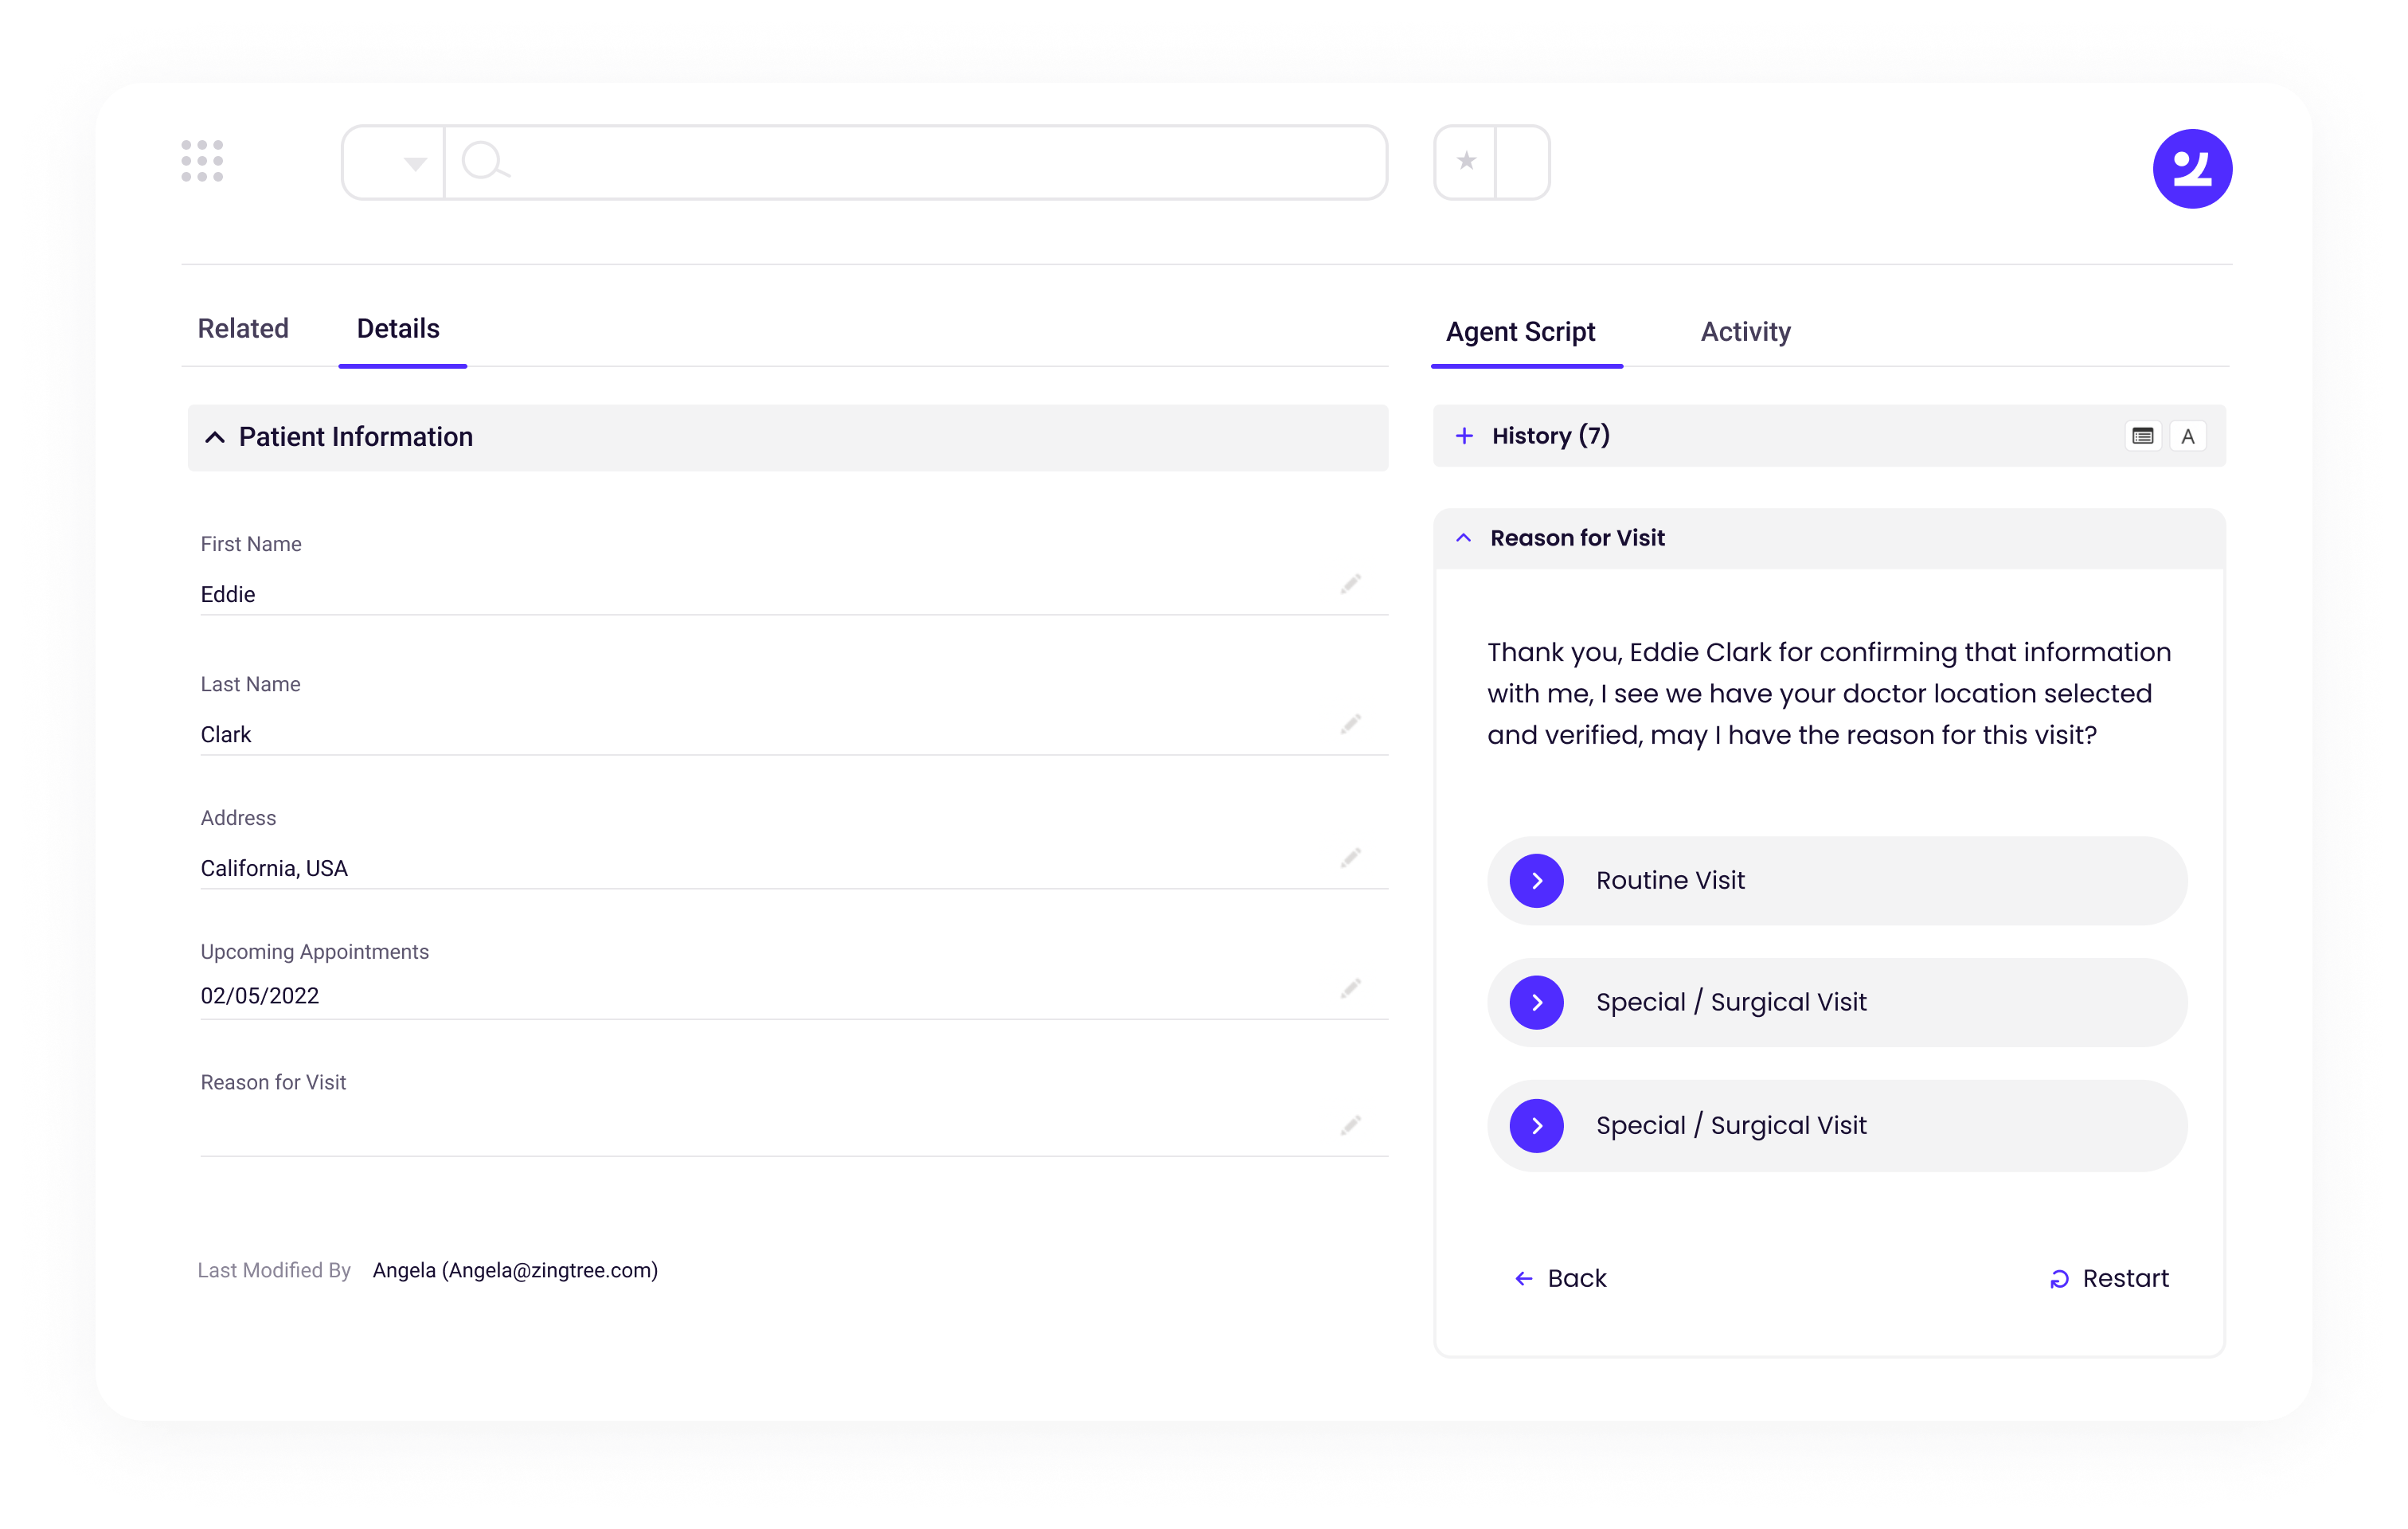Edit Reason for Visit field pencil

click(1350, 1126)
